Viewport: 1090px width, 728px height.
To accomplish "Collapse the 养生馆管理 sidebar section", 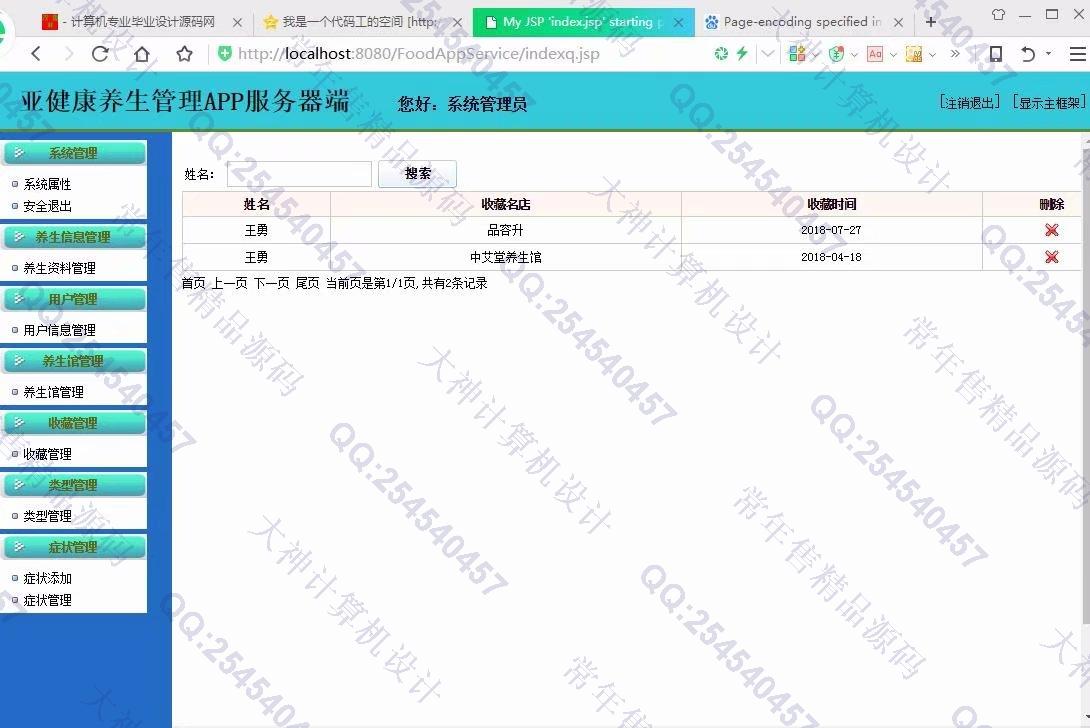I will 74,361.
